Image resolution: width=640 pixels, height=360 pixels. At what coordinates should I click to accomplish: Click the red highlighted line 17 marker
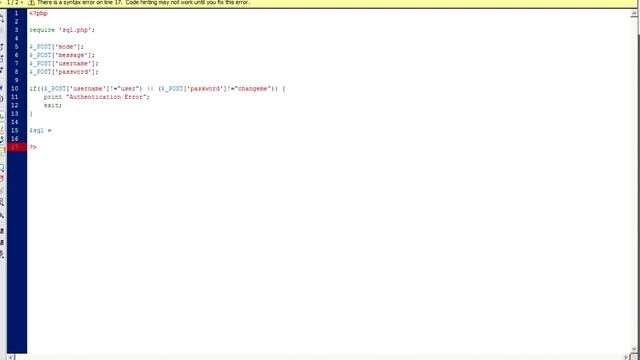point(17,147)
